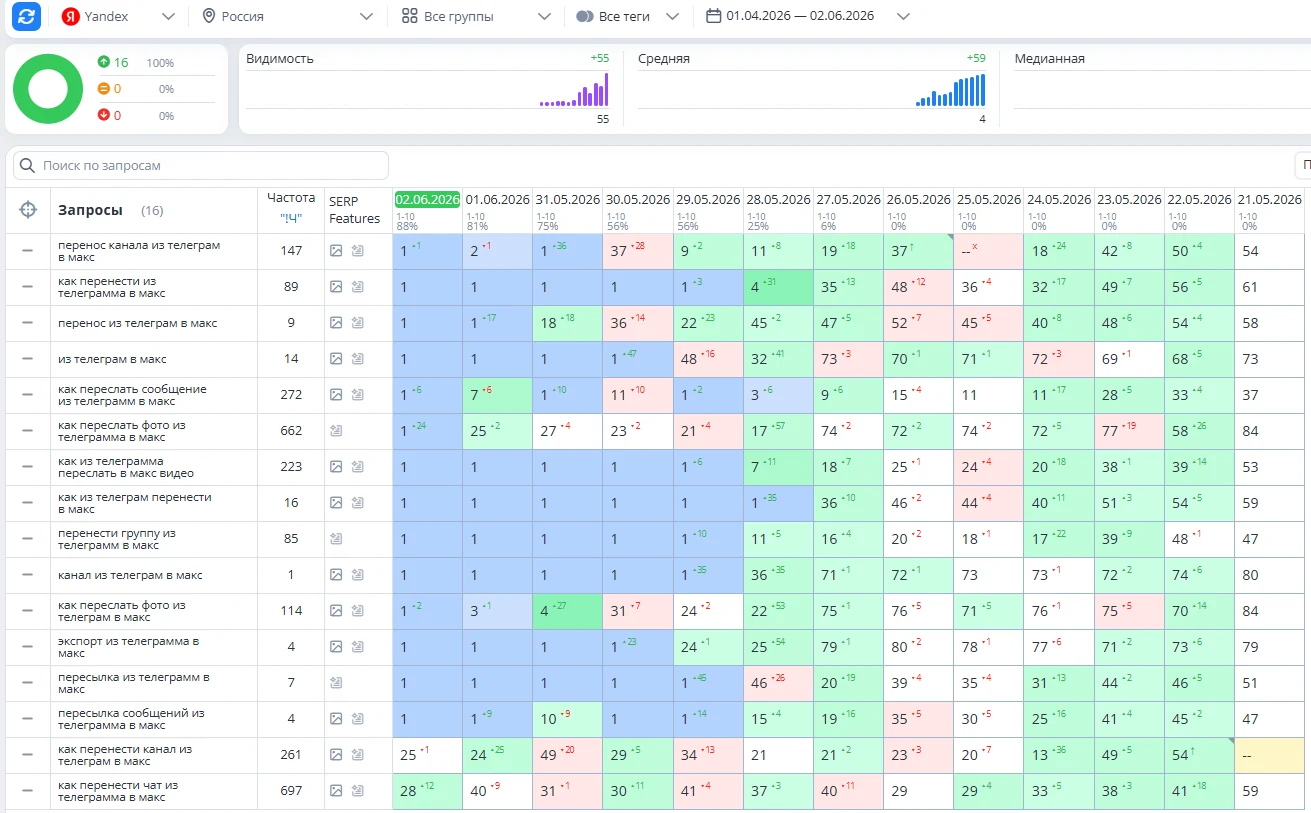Select the 28.05.2026 date column header
This screenshot has height=813, width=1311.
pyautogui.click(x=778, y=200)
